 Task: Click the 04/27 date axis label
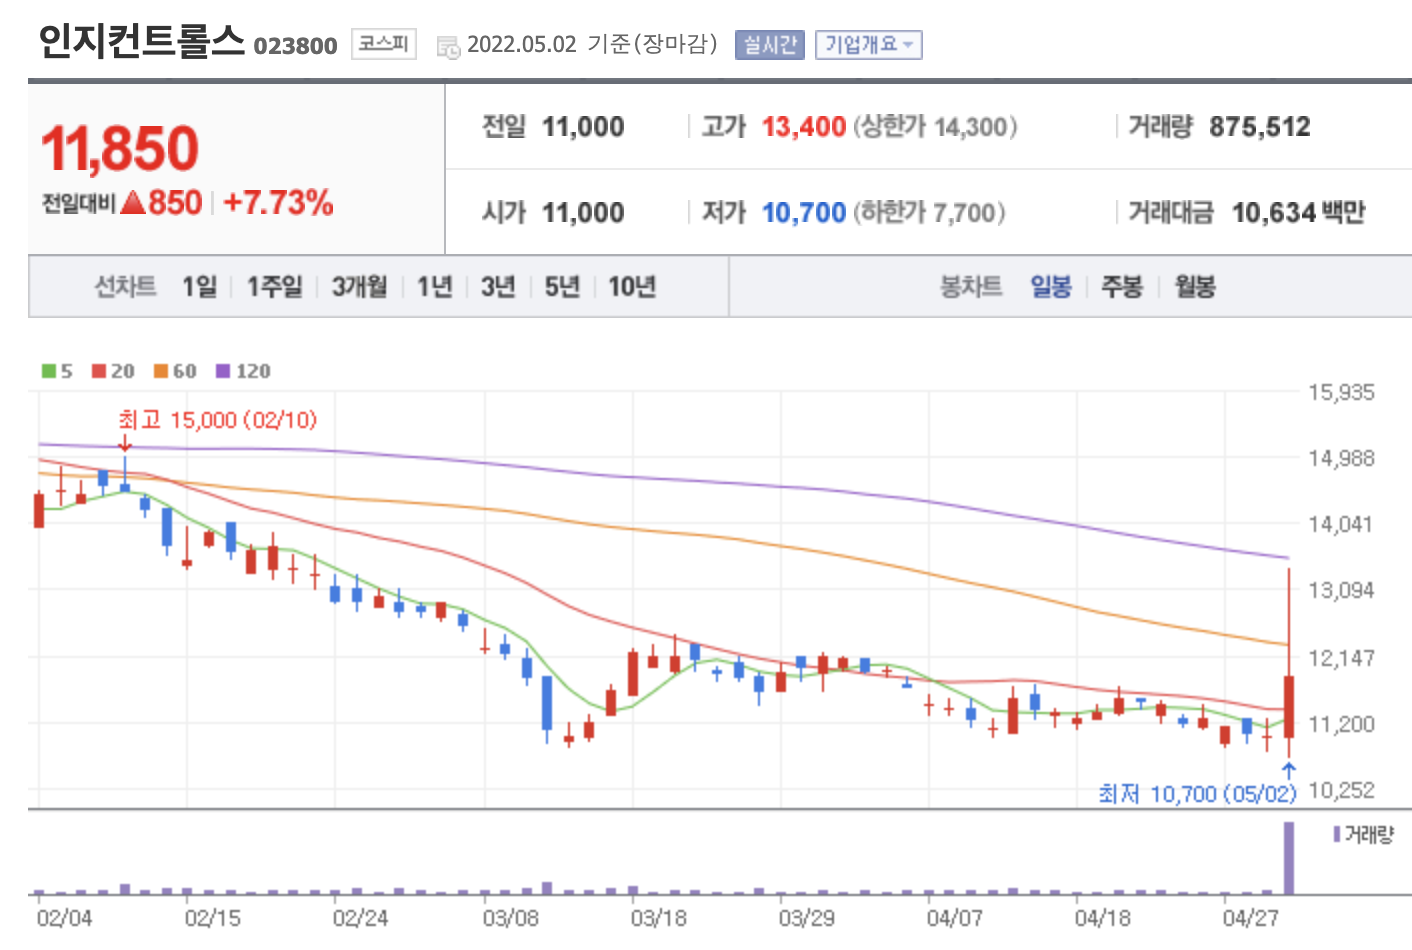click(1251, 918)
